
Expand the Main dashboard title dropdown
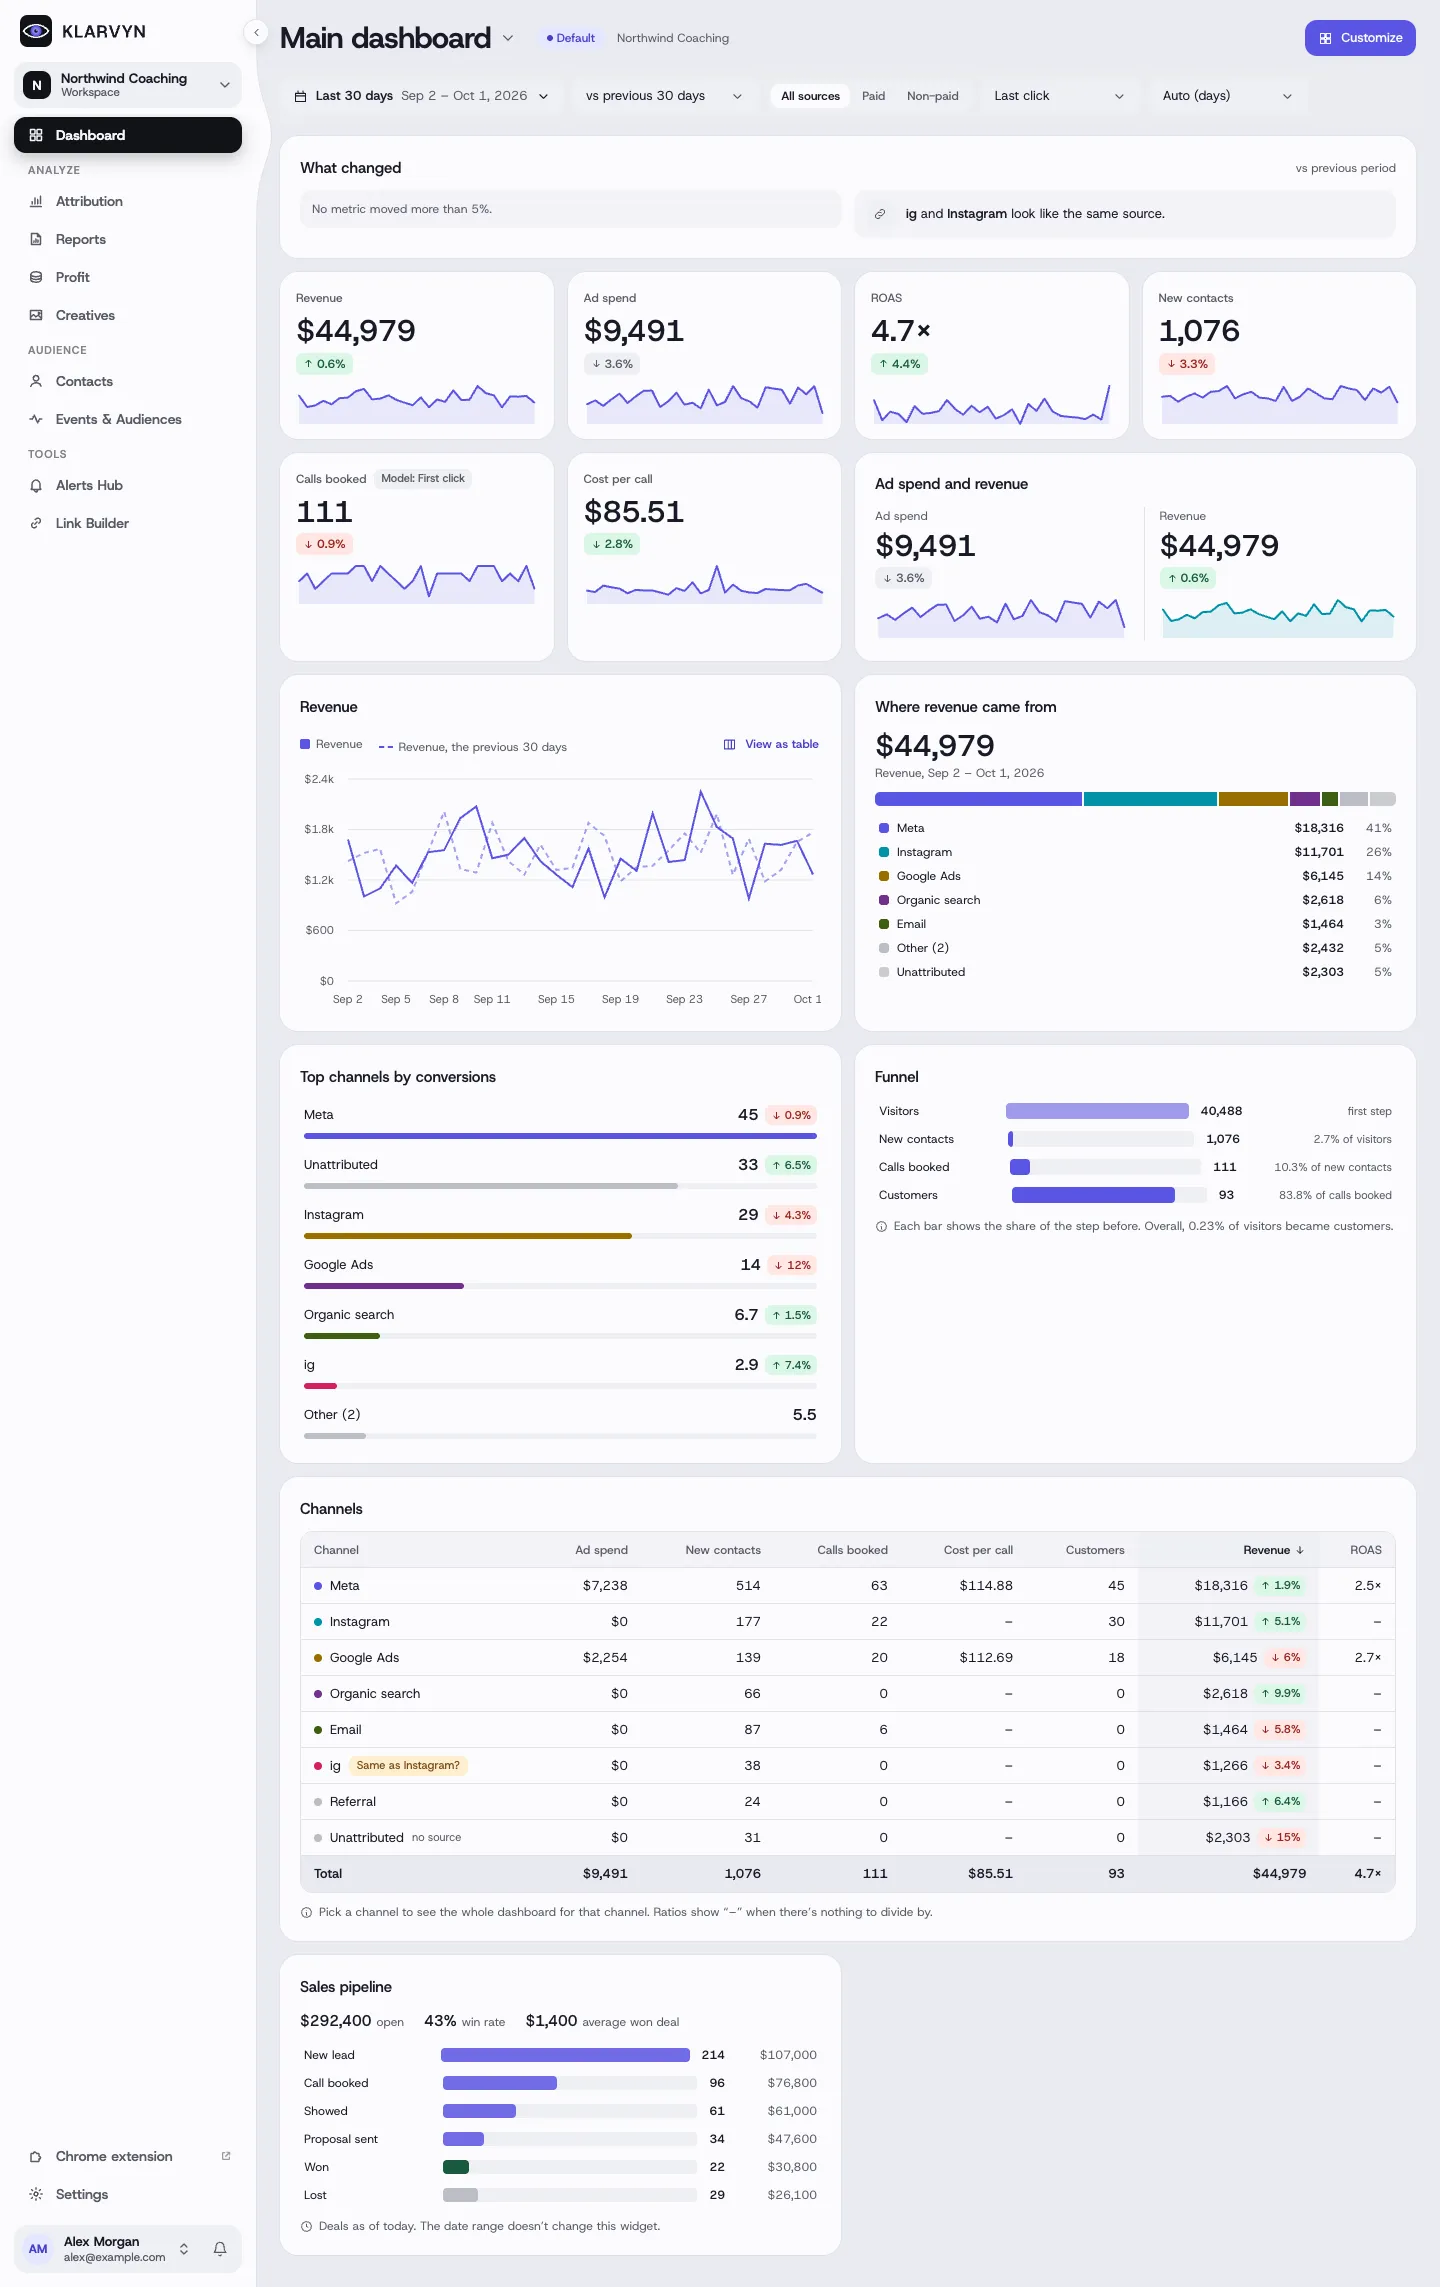(508, 38)
